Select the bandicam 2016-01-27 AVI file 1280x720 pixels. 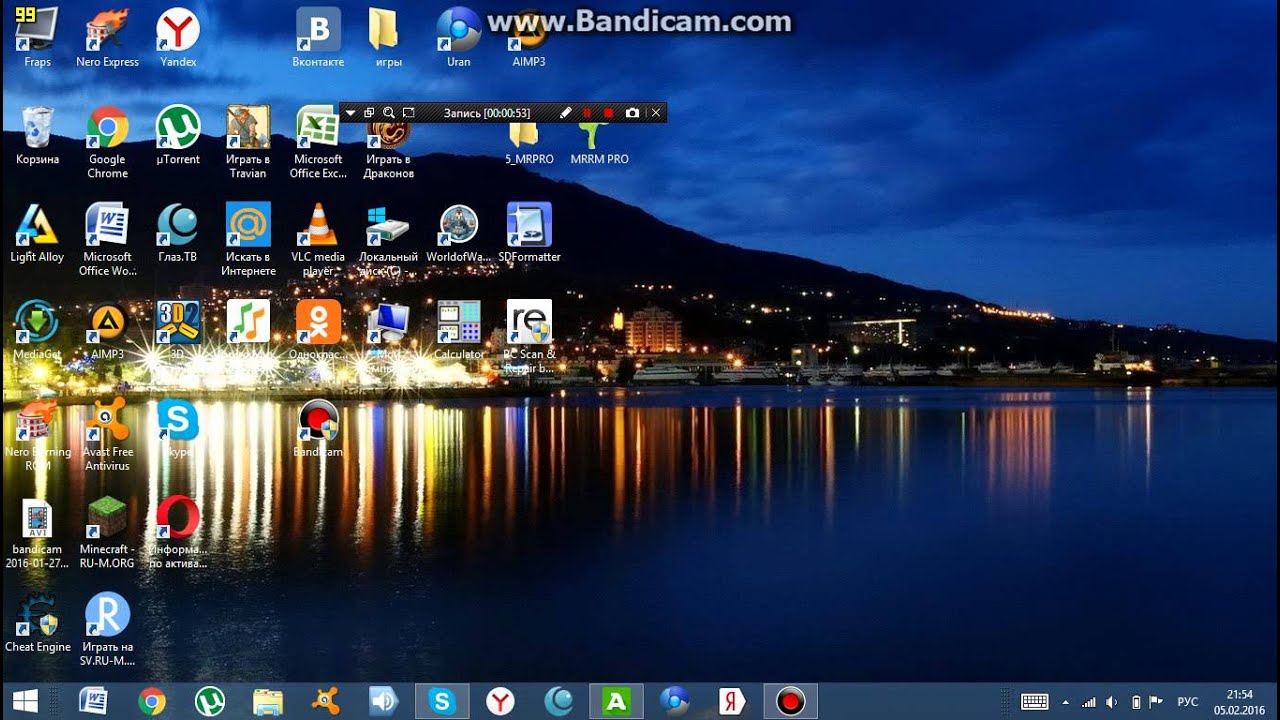tap(37, 534)
